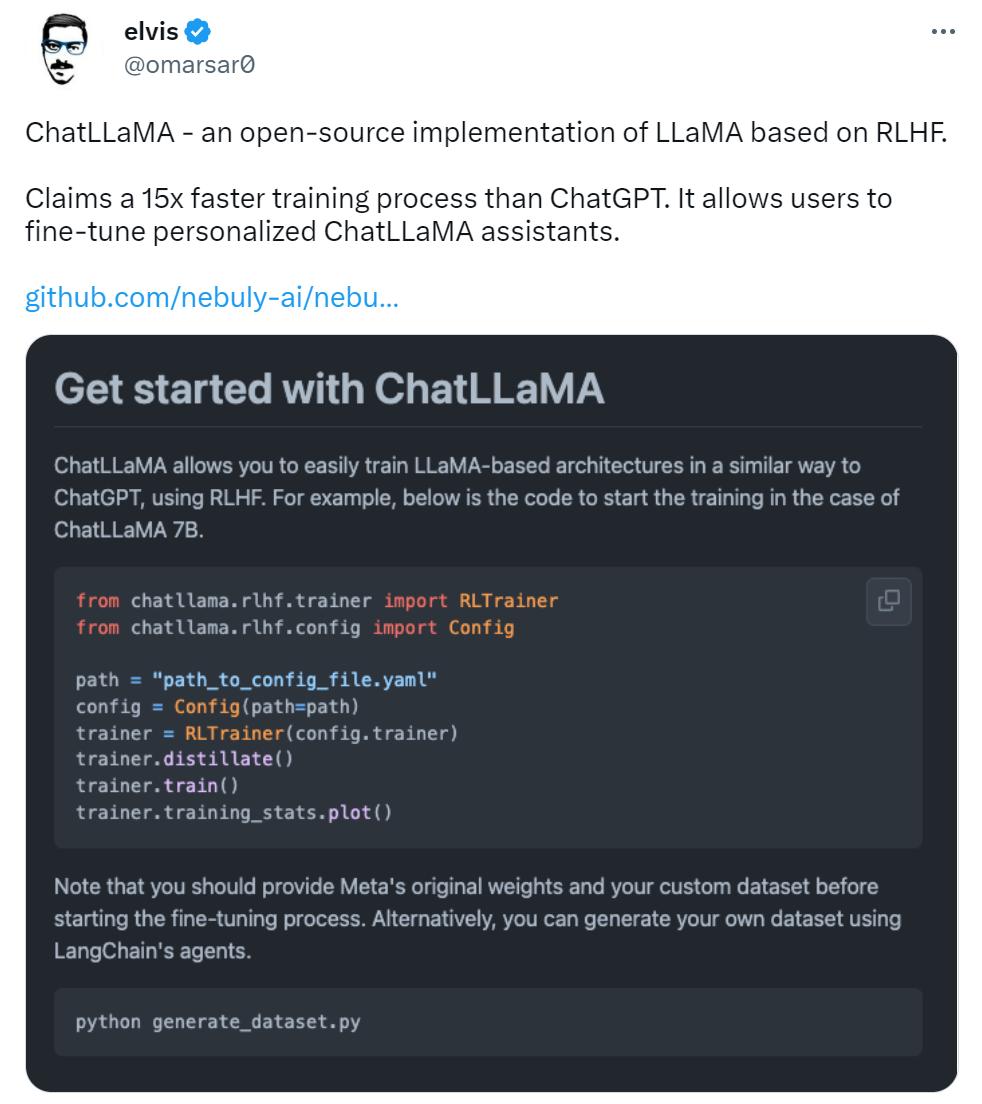Click the "path_to_config_file.yaml" string in the code

coord(295,680)
